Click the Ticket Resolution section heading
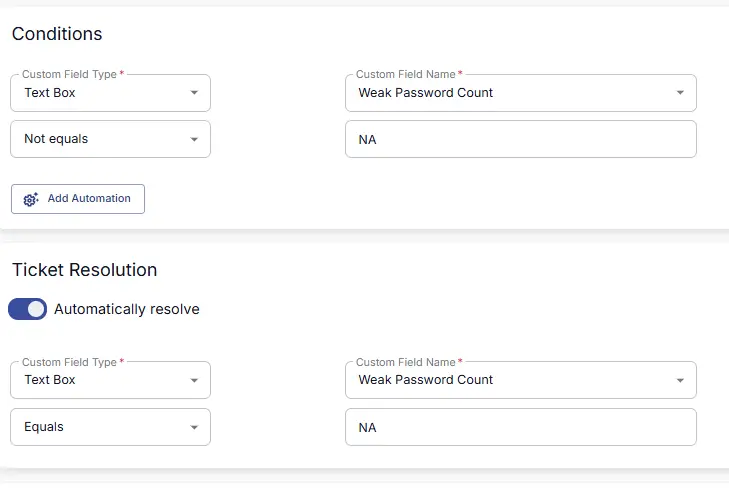Image resolution: width=729 pixels, height=490 pixels. pyautogui.click(x=85, y=270)
